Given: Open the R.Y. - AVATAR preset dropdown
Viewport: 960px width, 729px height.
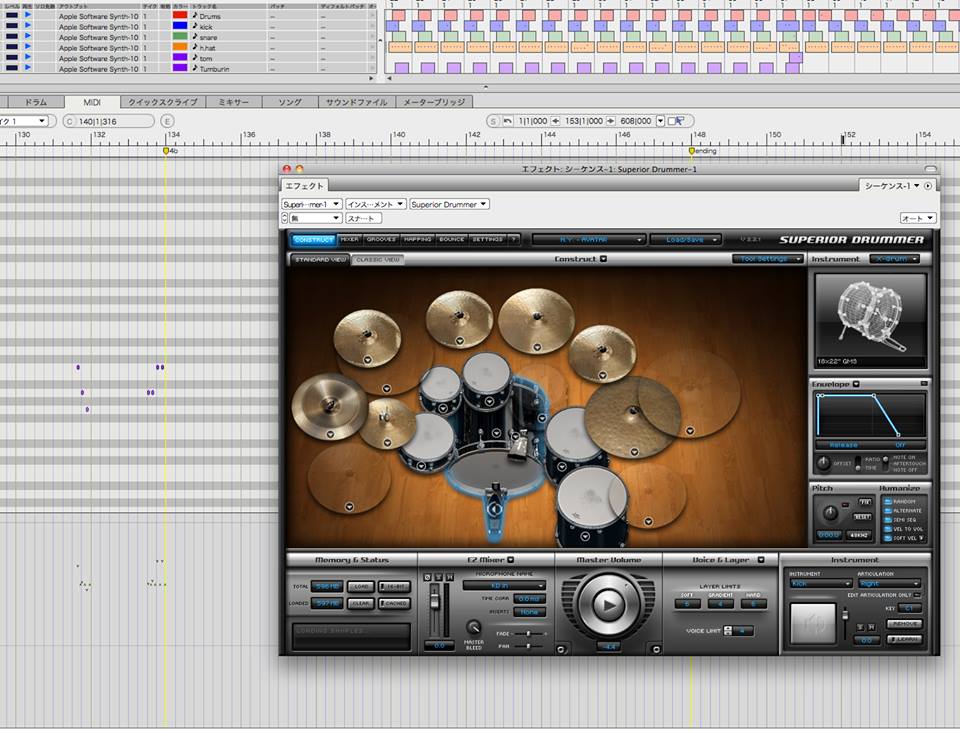Looking at the screenshot, I should (x=588, y=239).
